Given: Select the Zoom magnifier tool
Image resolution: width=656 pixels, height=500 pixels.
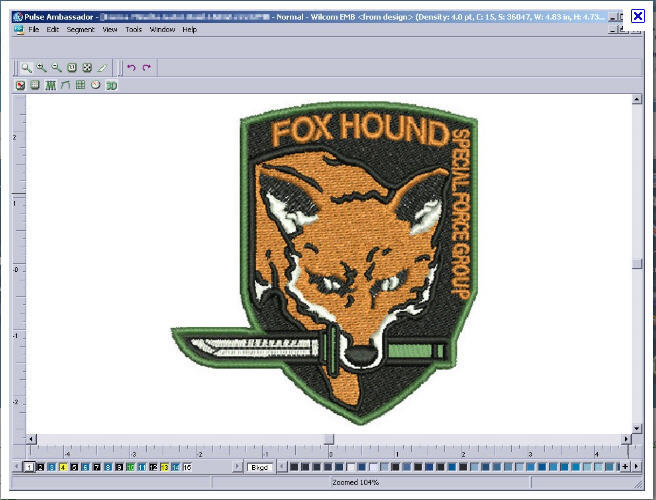Looking at the screenshot, I should pyautogui.click(x=27, y=68).
